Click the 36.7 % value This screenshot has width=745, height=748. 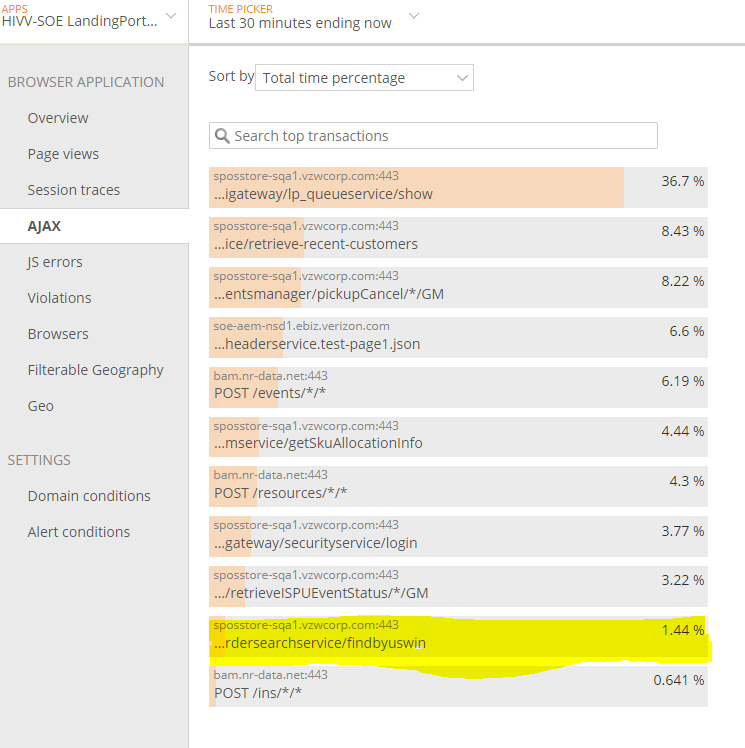click(x=683, y=181)
